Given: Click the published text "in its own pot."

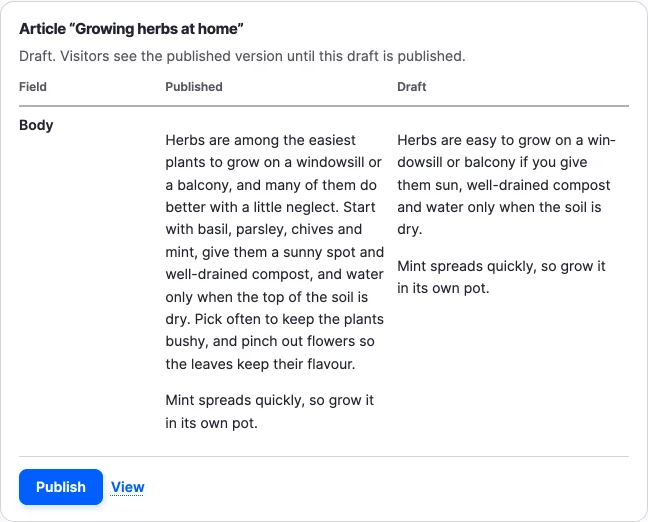Looking at the screenshot, I should [212, 423].
